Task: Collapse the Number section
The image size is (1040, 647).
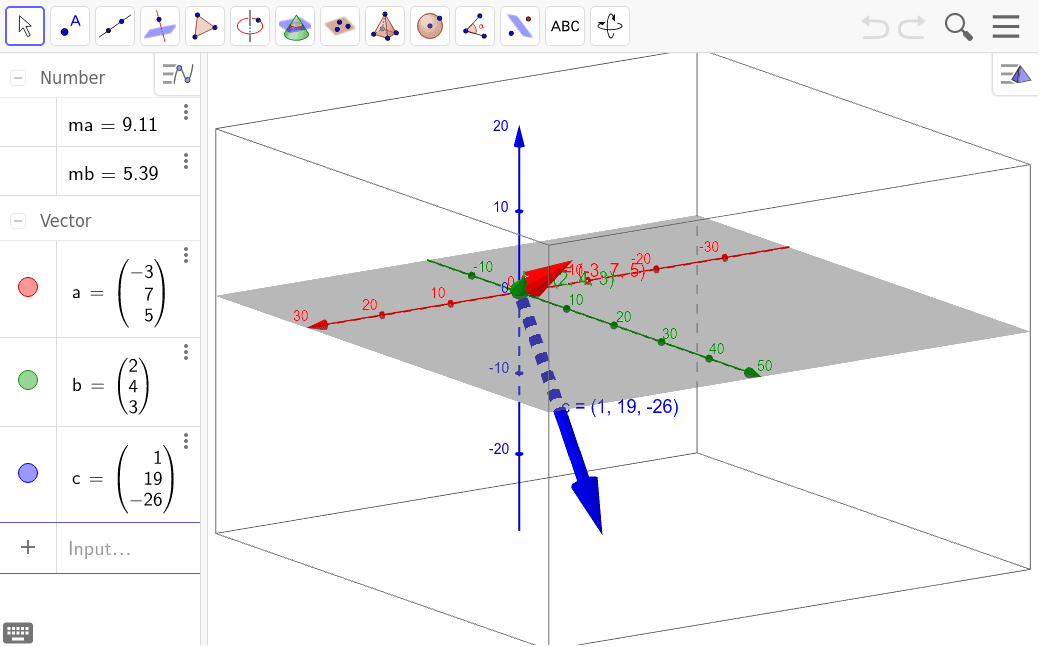Action: 18,78
